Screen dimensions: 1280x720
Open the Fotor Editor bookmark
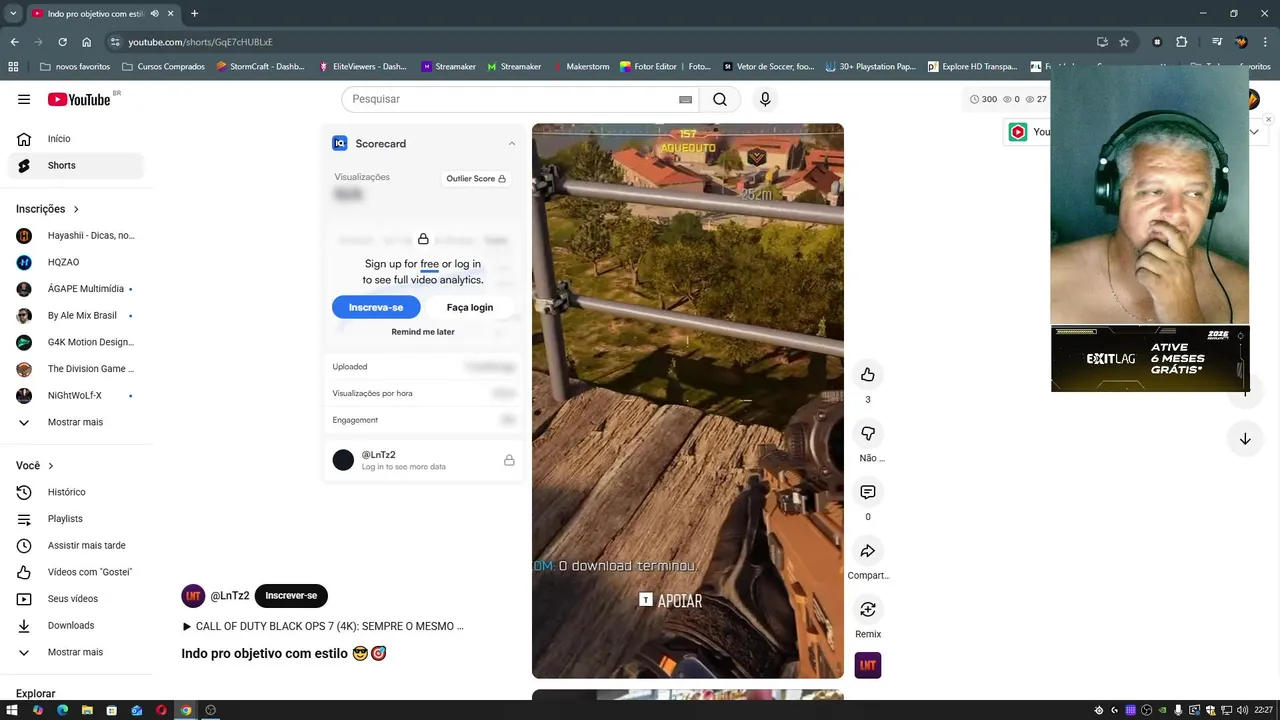coord(665,67)
